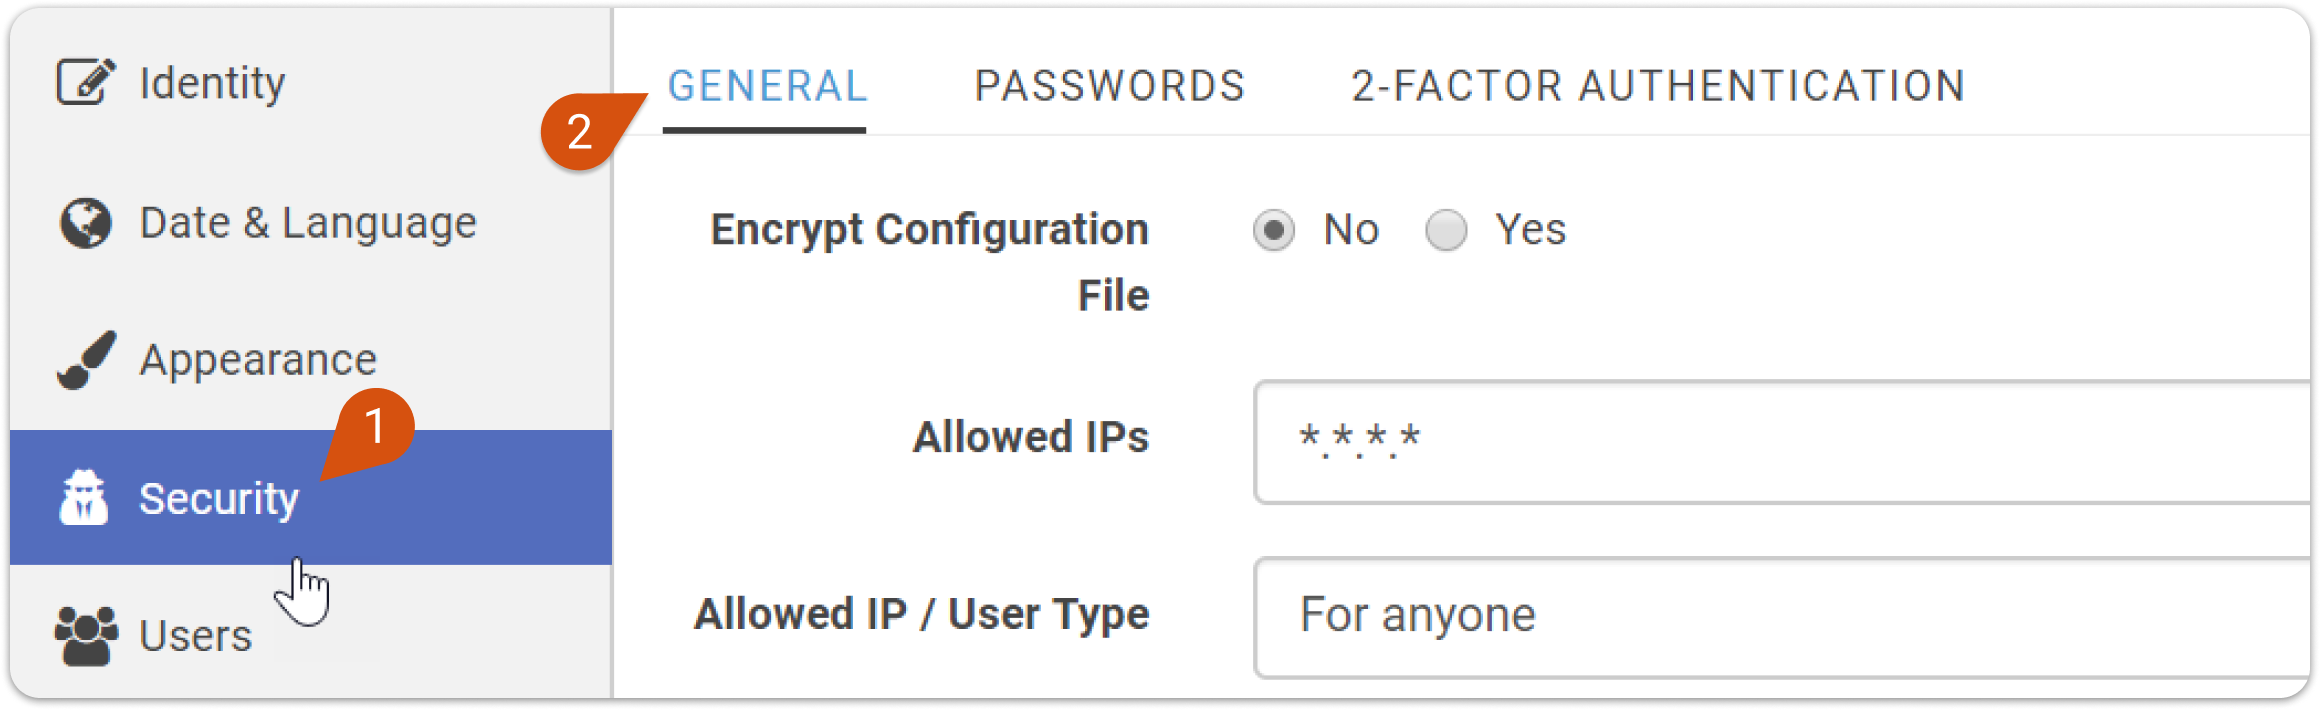2320x710 pixels.
Task: Switch to the General tab
Action: pos(766,87)
